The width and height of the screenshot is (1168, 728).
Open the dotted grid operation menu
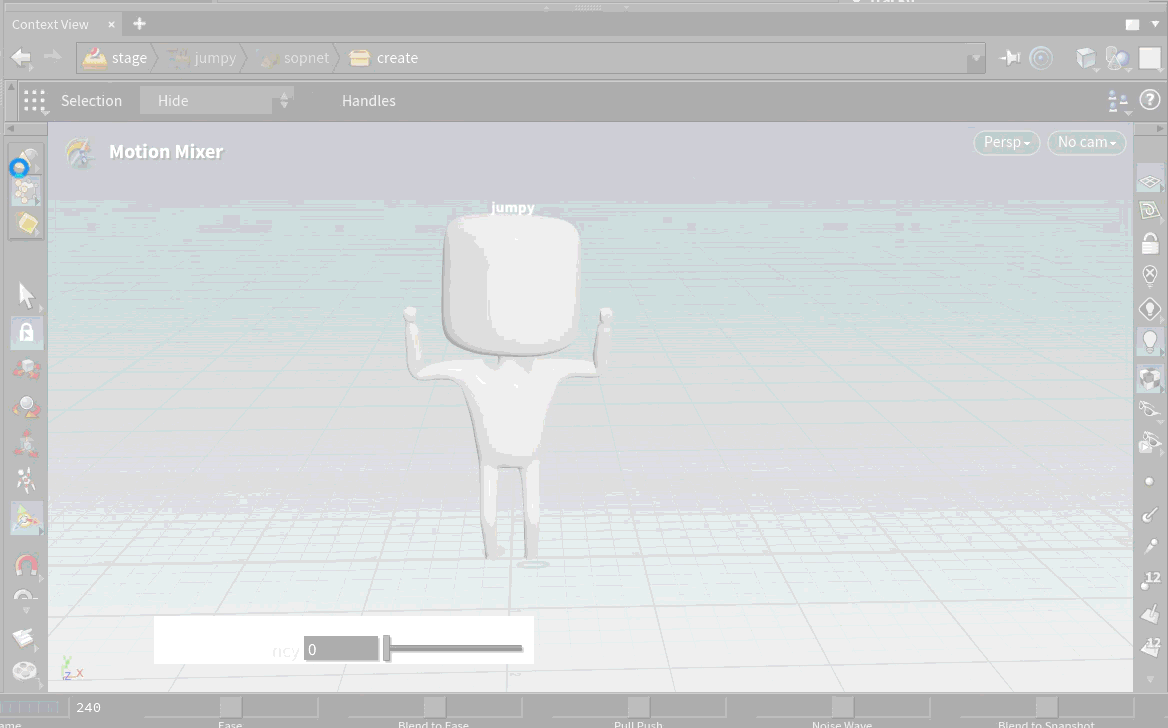point(34,101)
